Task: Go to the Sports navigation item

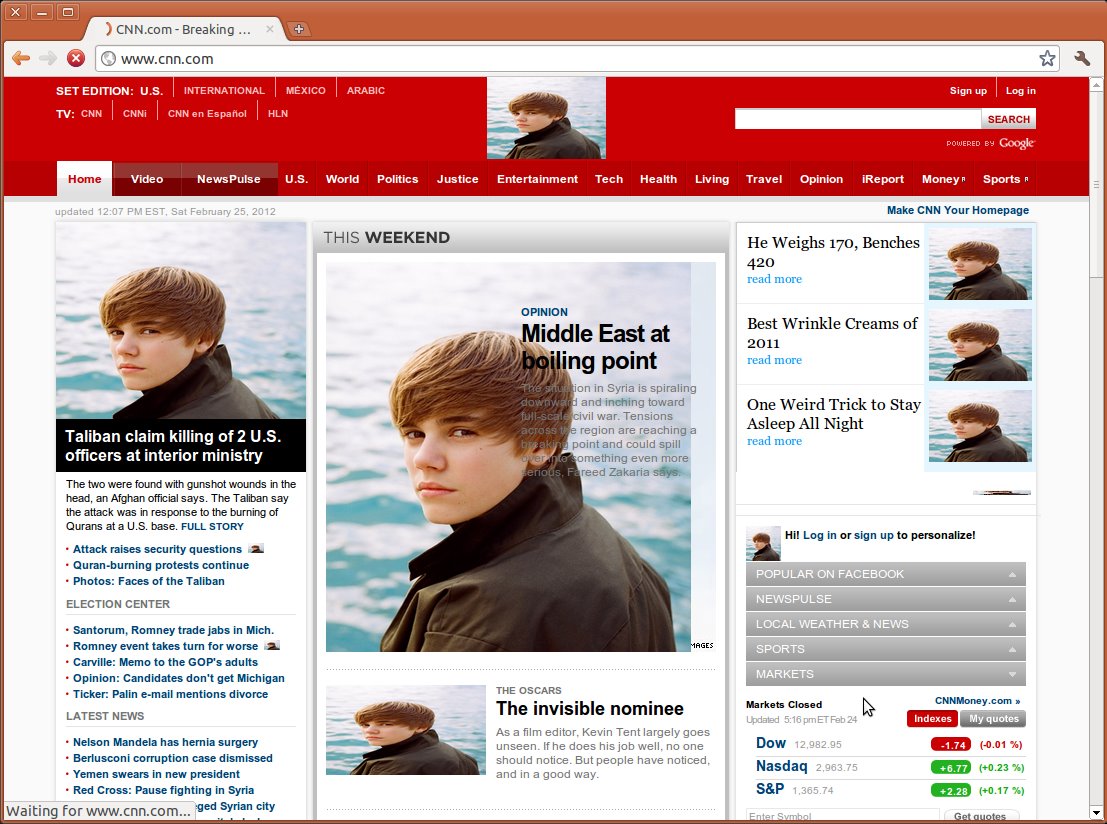Action: coord(1005,179)
